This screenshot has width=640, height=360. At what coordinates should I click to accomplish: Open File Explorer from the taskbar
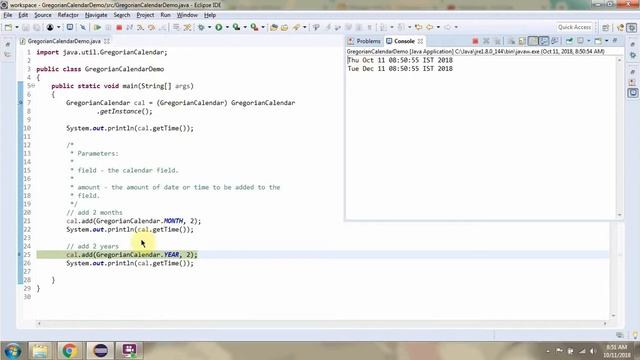pos(40,351)
